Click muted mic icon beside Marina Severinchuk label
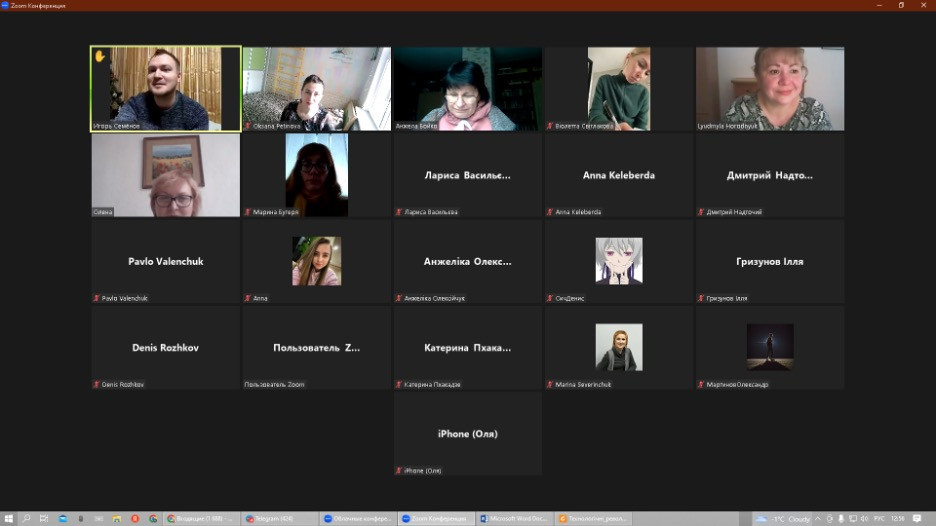This screenshot has width=936, height=526. (x=550, y=384)
